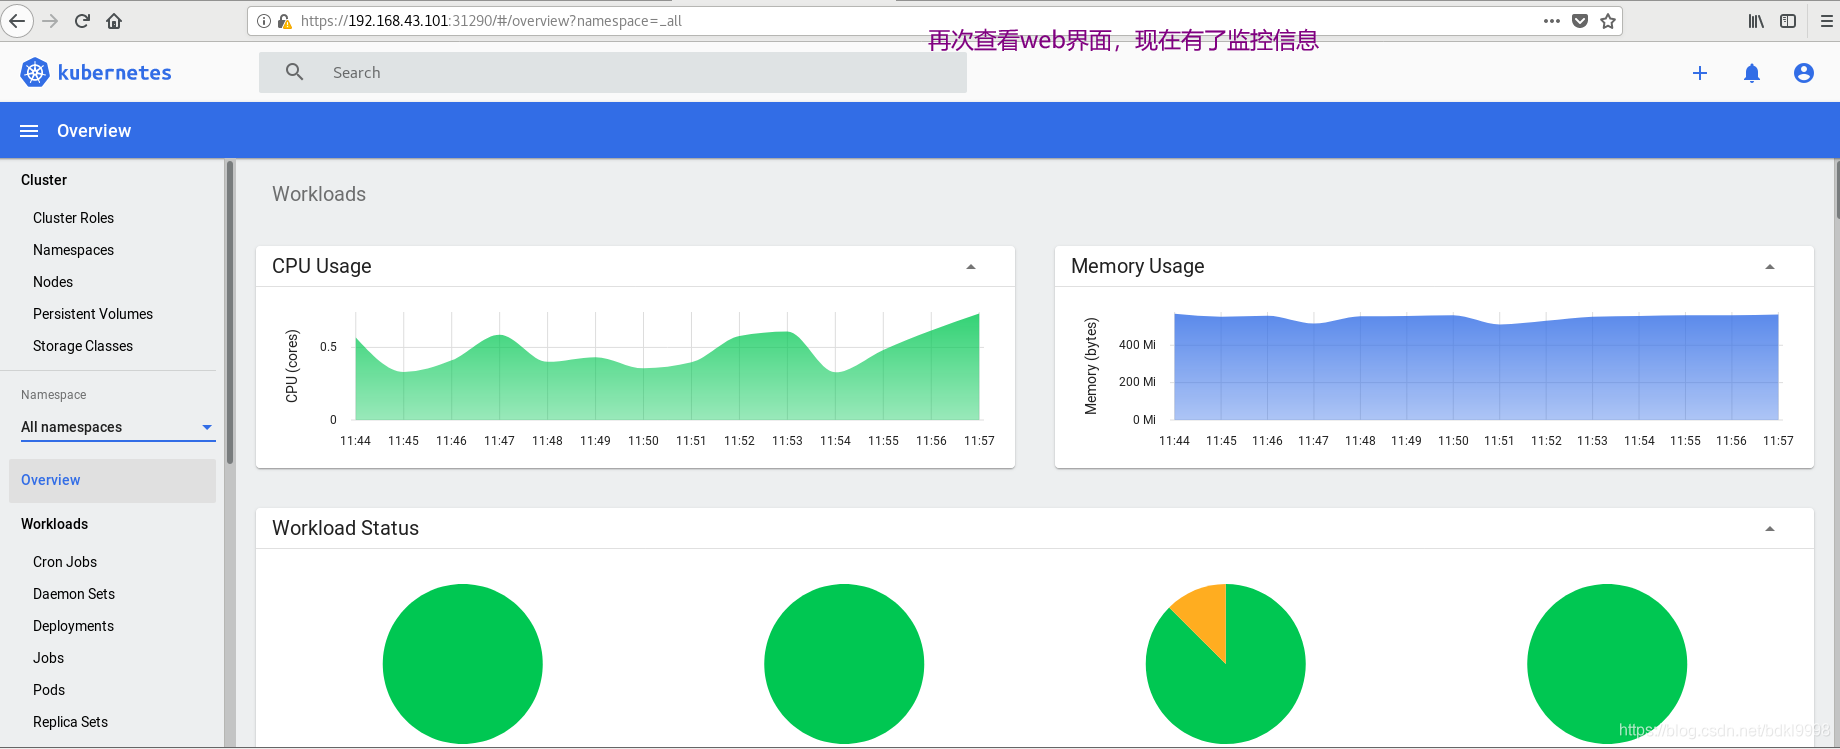This screenshot has width=1840, height=749.
Task: Click the blue memory usage area chart
Action: point(1476,367)
